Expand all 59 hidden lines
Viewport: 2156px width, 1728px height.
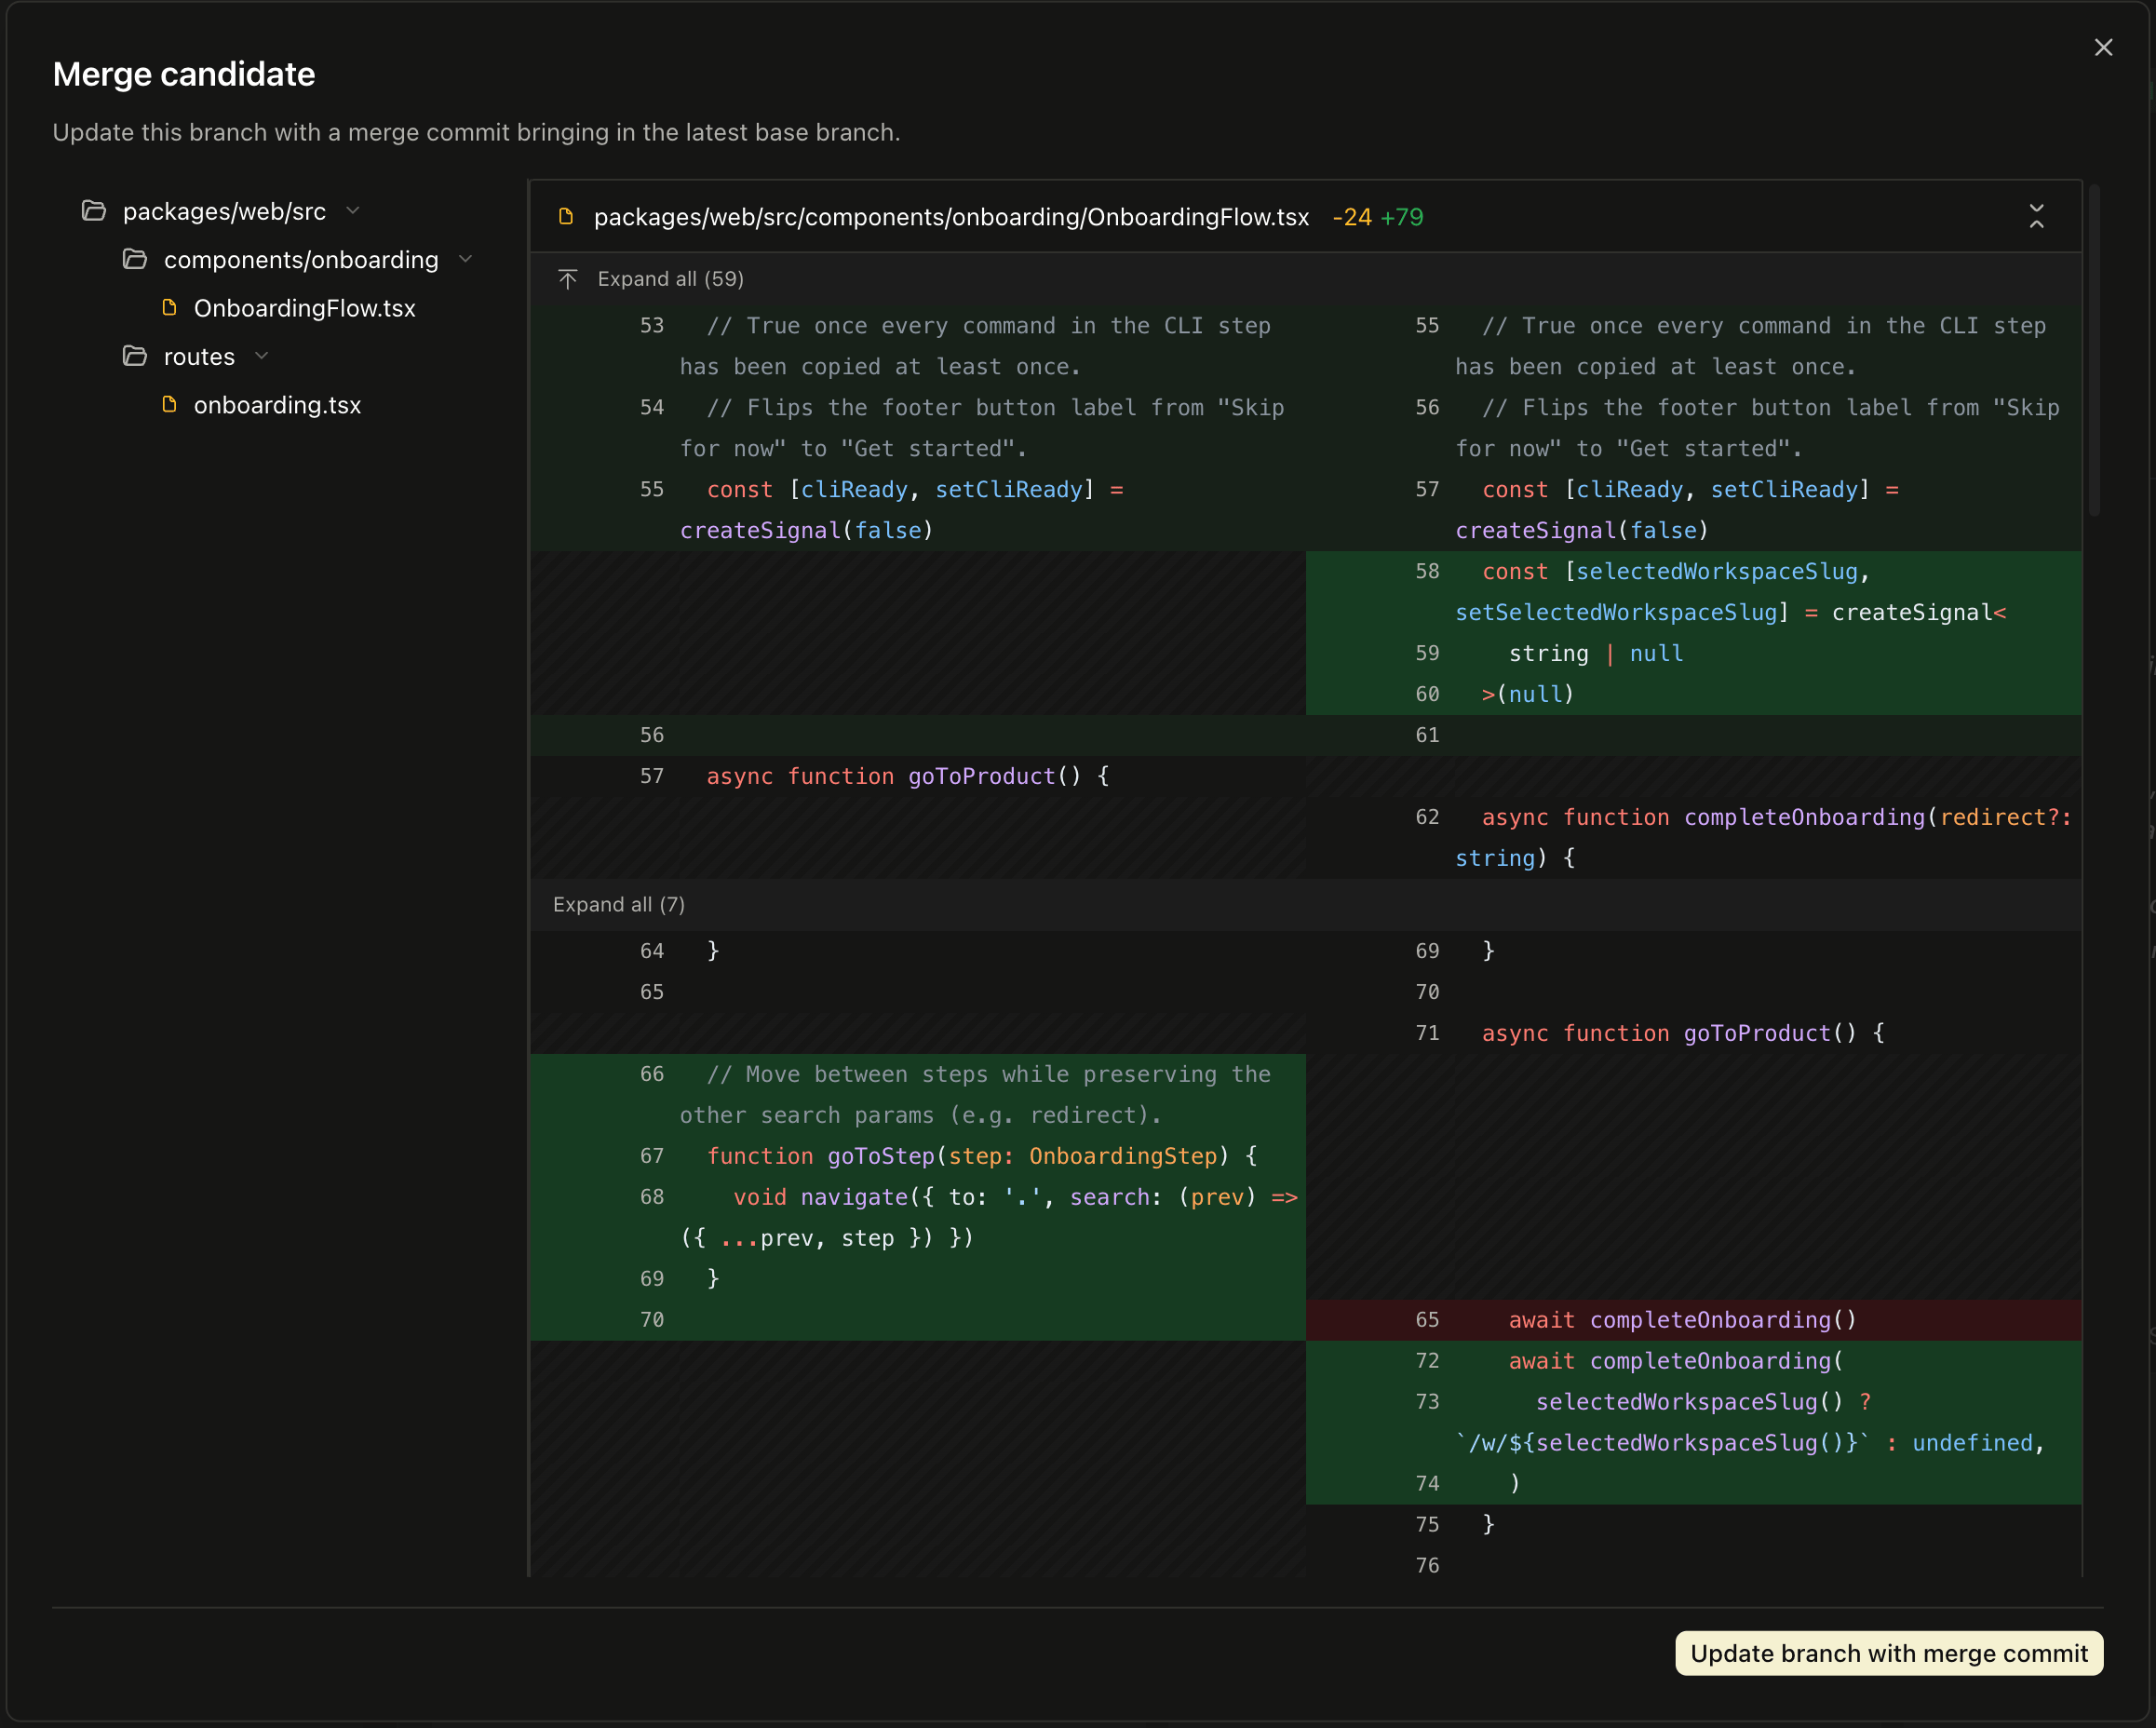pos(670,279)
